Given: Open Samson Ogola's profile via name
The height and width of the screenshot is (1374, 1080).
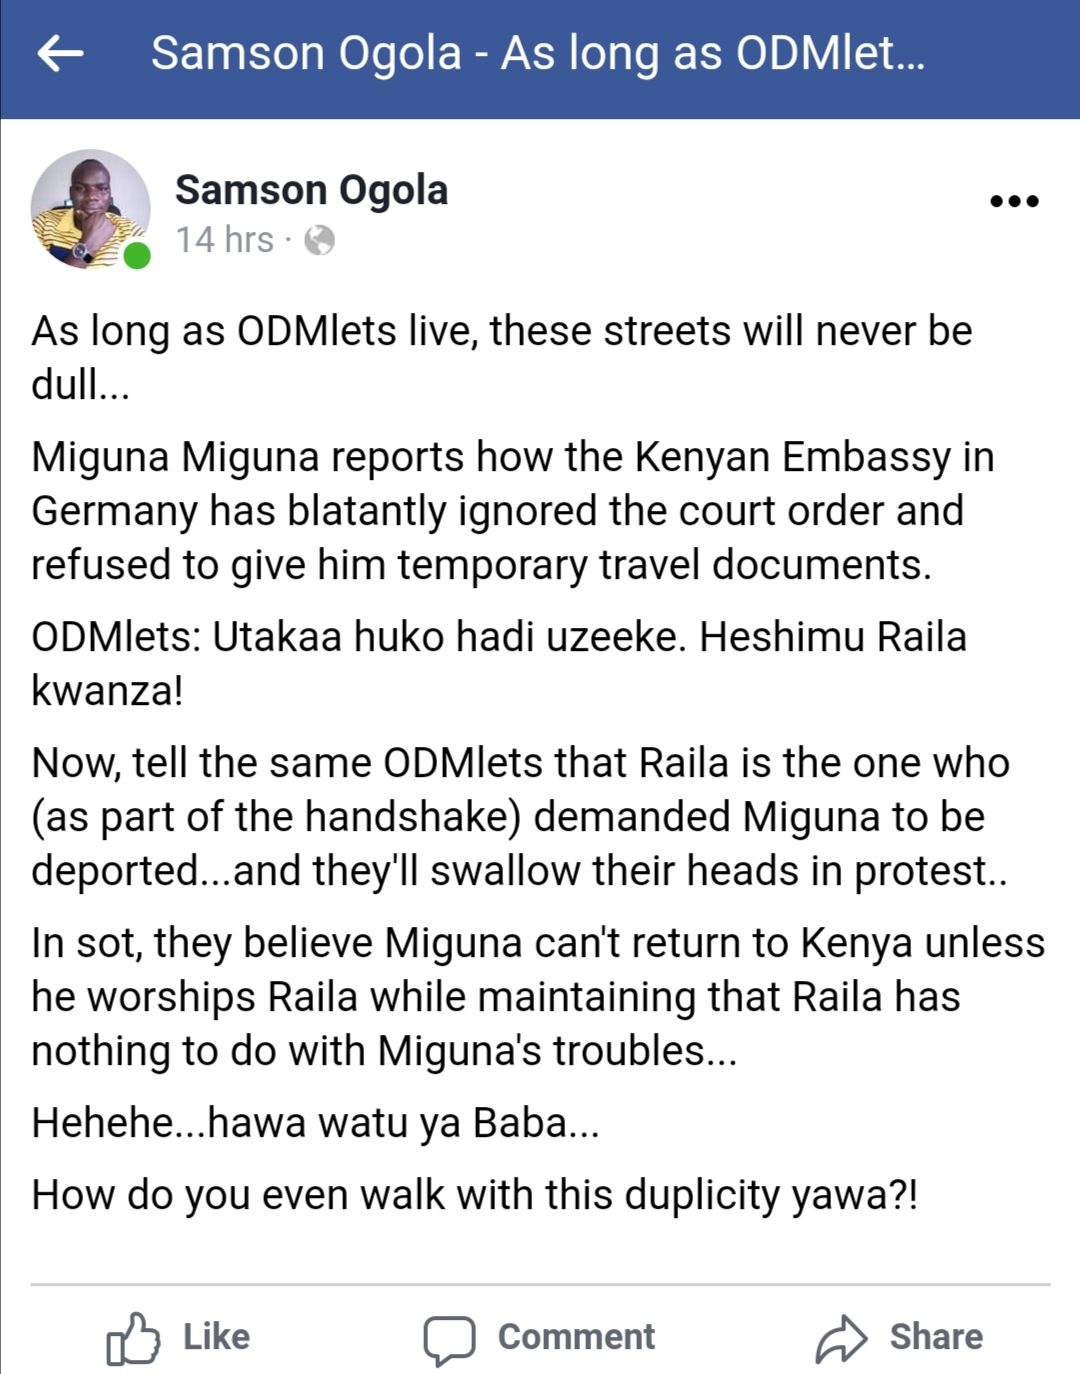Looking at the screenshot, I should [x=312, y=190].
